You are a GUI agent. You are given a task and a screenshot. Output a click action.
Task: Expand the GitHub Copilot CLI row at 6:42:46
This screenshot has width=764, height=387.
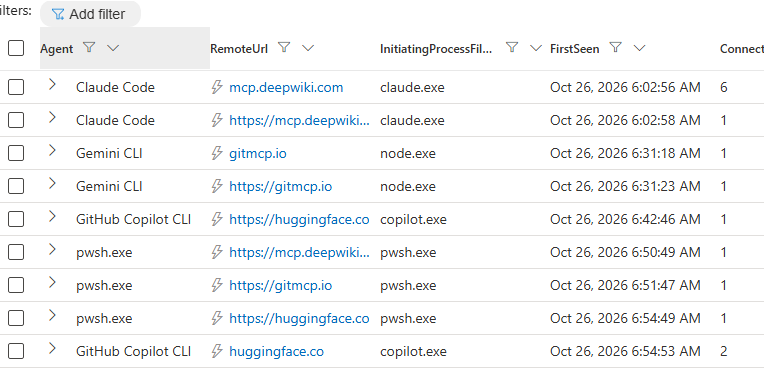pyautogui.click(x=53, y=217)
